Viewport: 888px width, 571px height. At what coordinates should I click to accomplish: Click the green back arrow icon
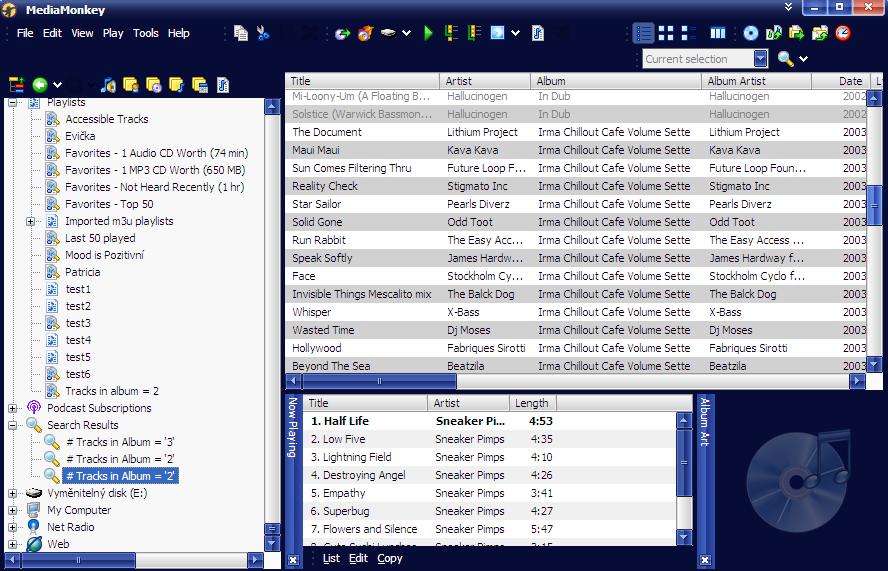(x=40, y=85)
